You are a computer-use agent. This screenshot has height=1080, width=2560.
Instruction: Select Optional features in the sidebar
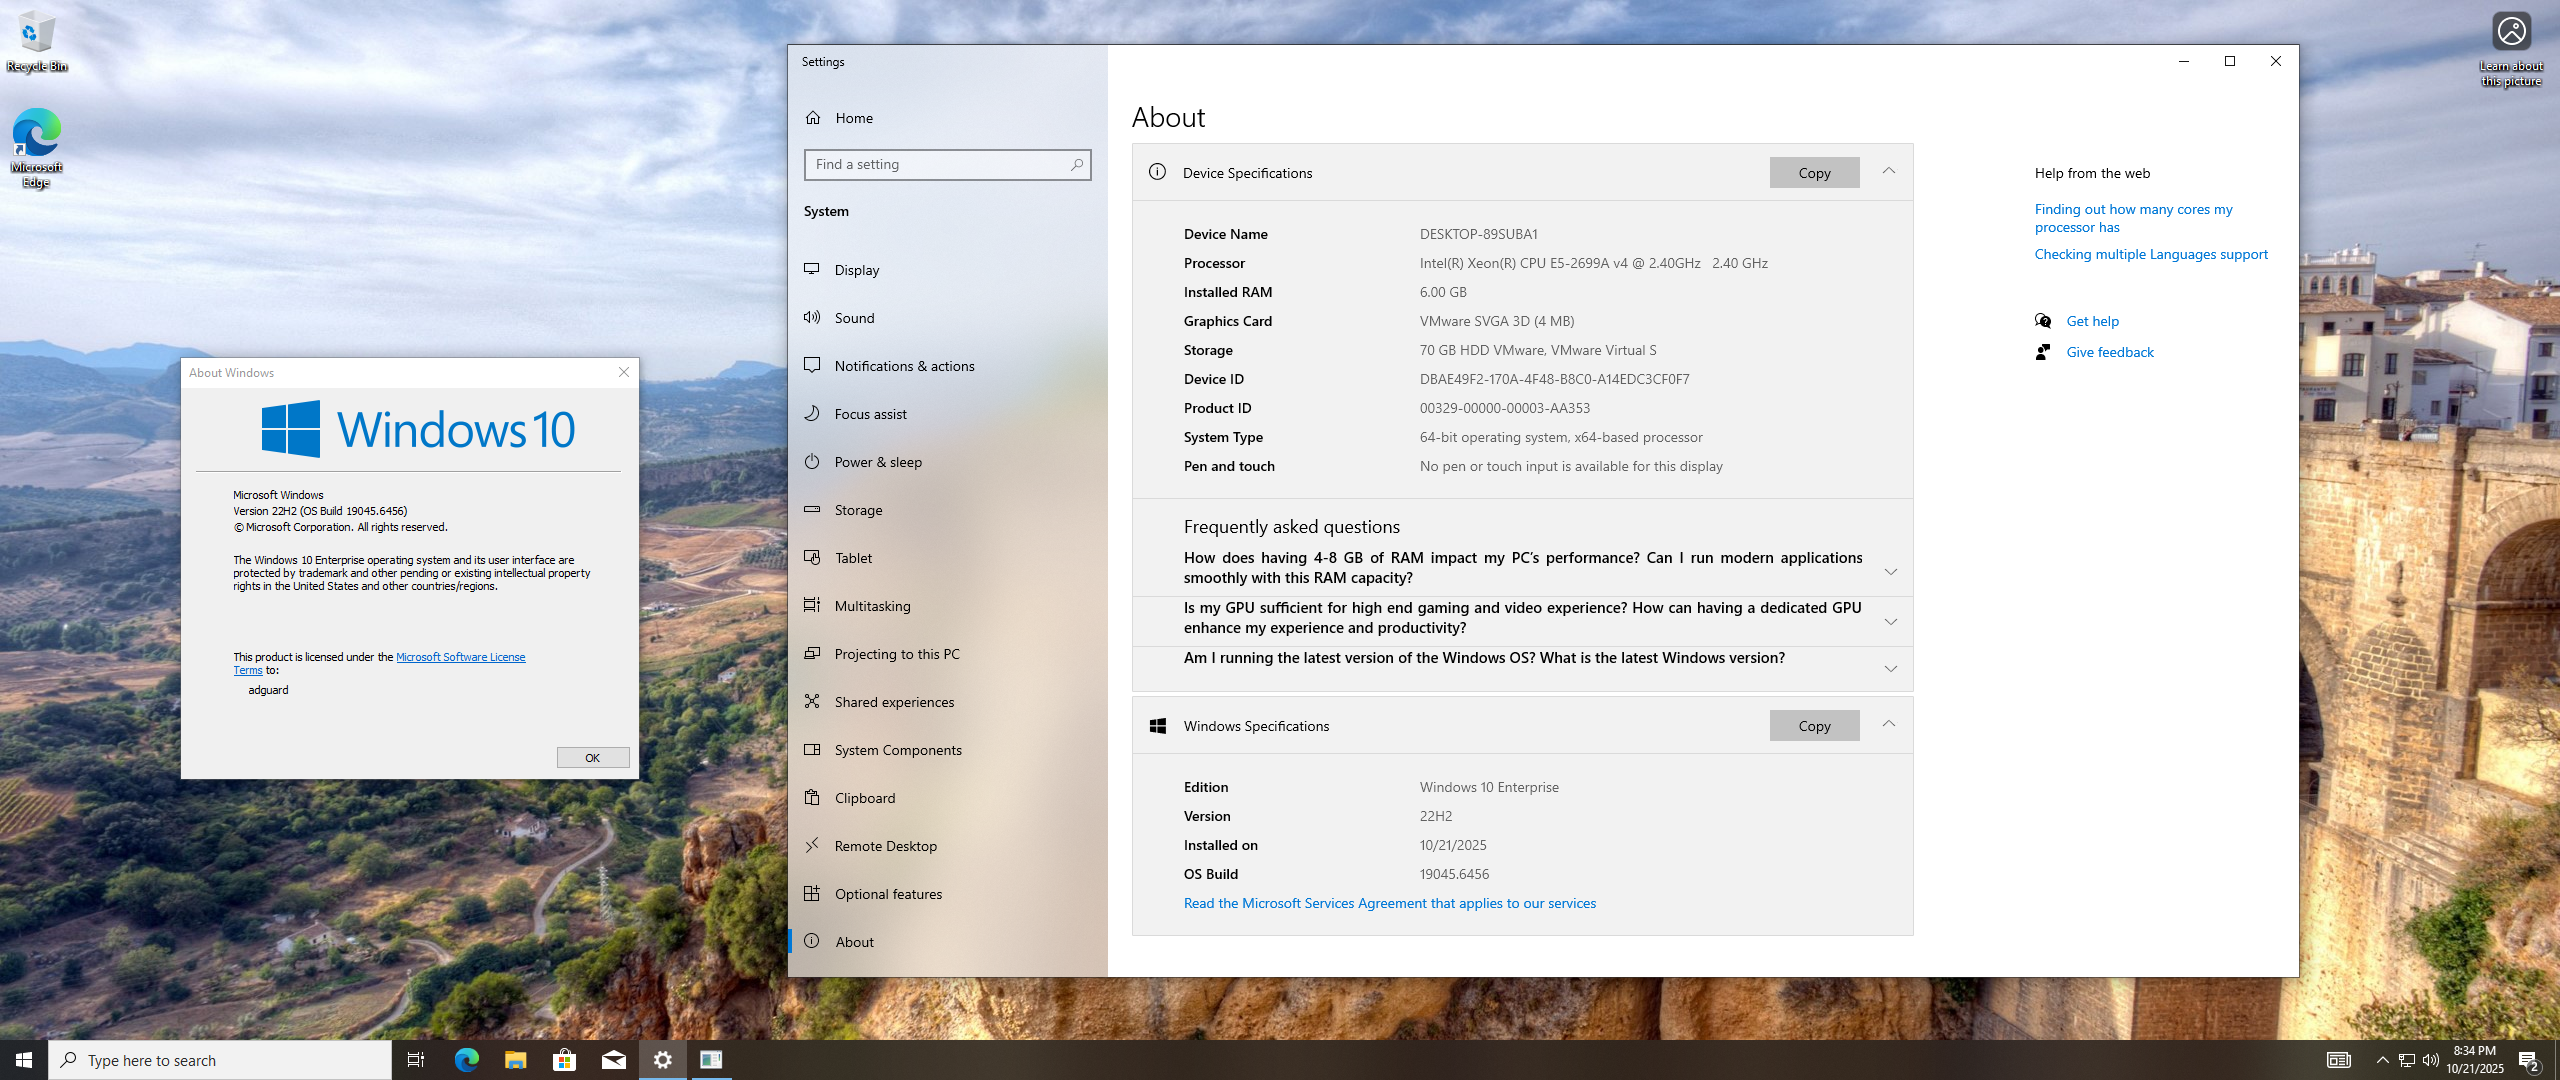[887, 894]
